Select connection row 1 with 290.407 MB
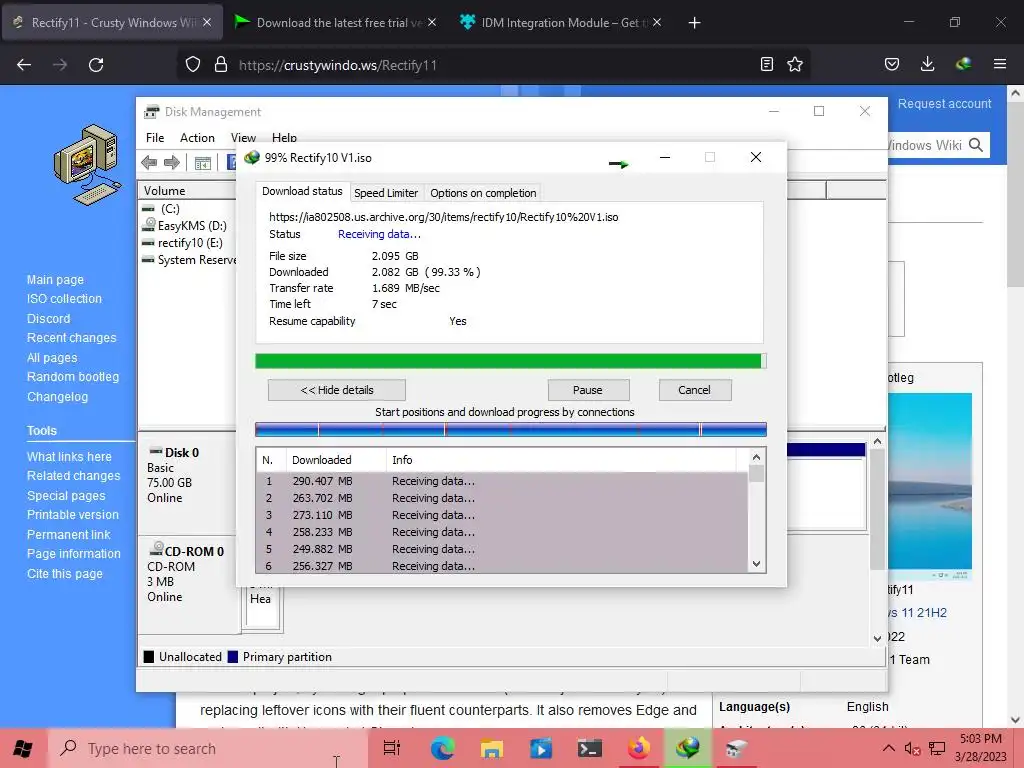The width and height of the screenshot is (1024, 768). click(502, 481)
